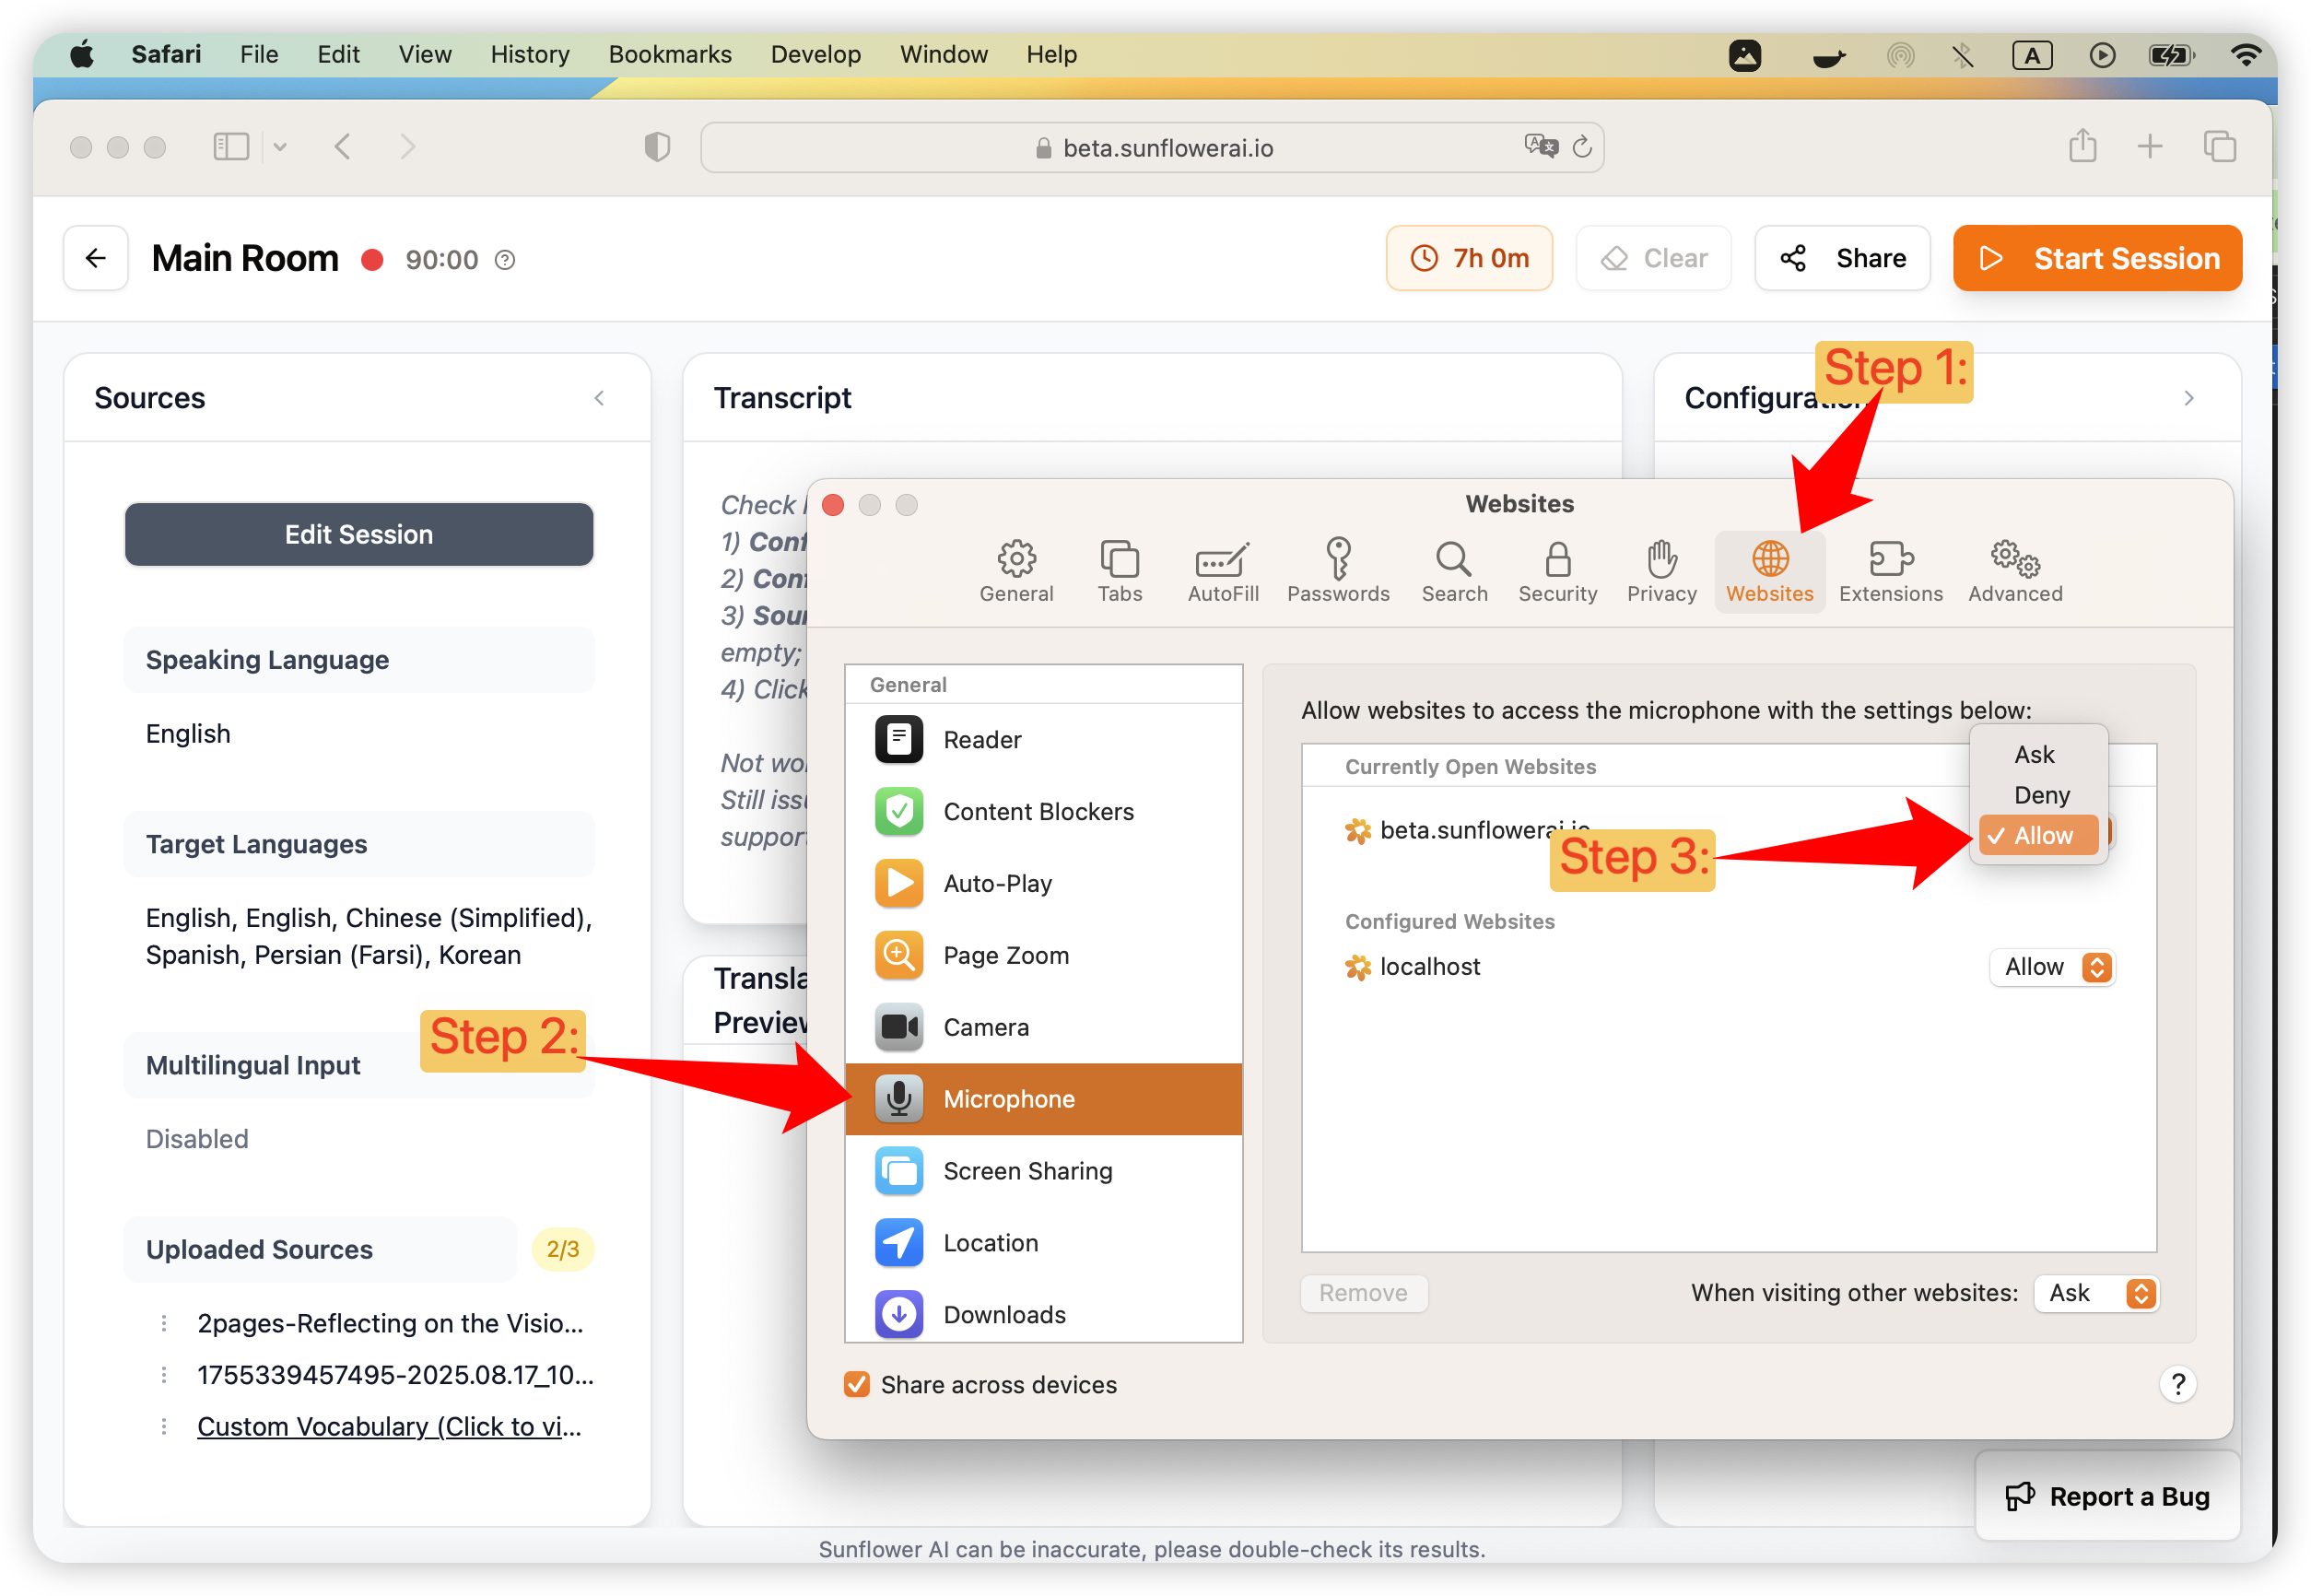The width and height of the screenshot is (2311, 1596).
Task: Choose Ask in the permission popup
Action: coord(2037,754)
